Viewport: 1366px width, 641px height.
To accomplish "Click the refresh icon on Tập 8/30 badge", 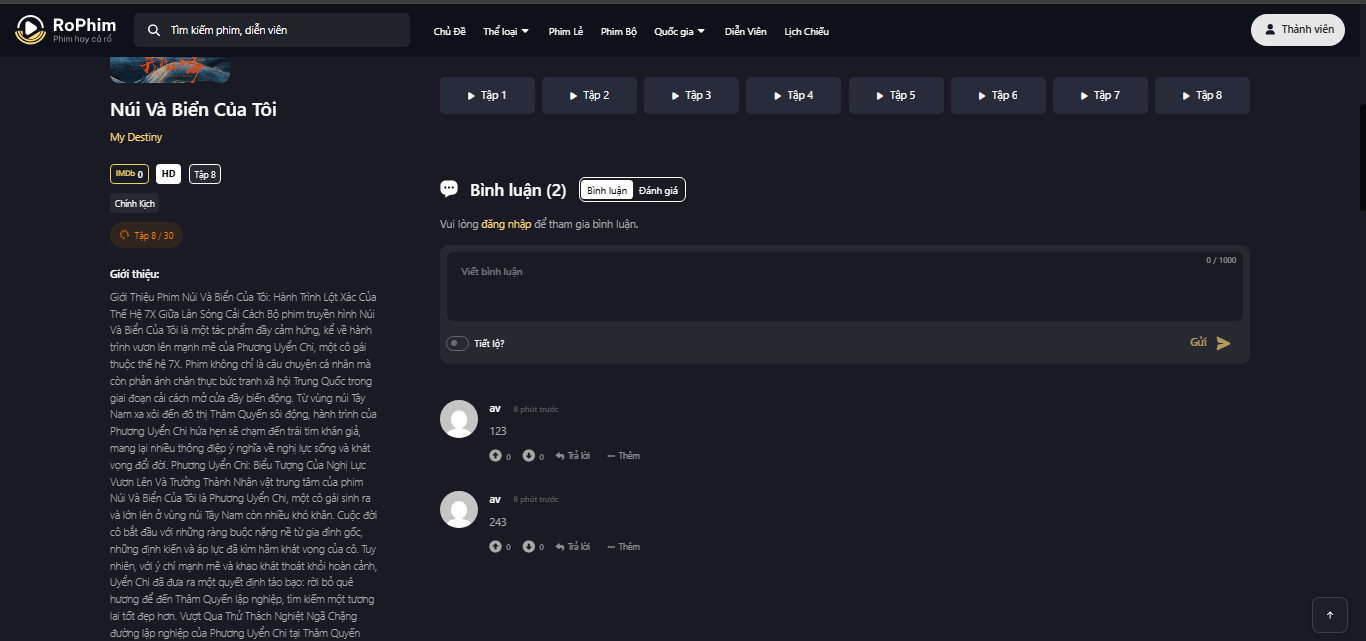I will click(124, 235).
